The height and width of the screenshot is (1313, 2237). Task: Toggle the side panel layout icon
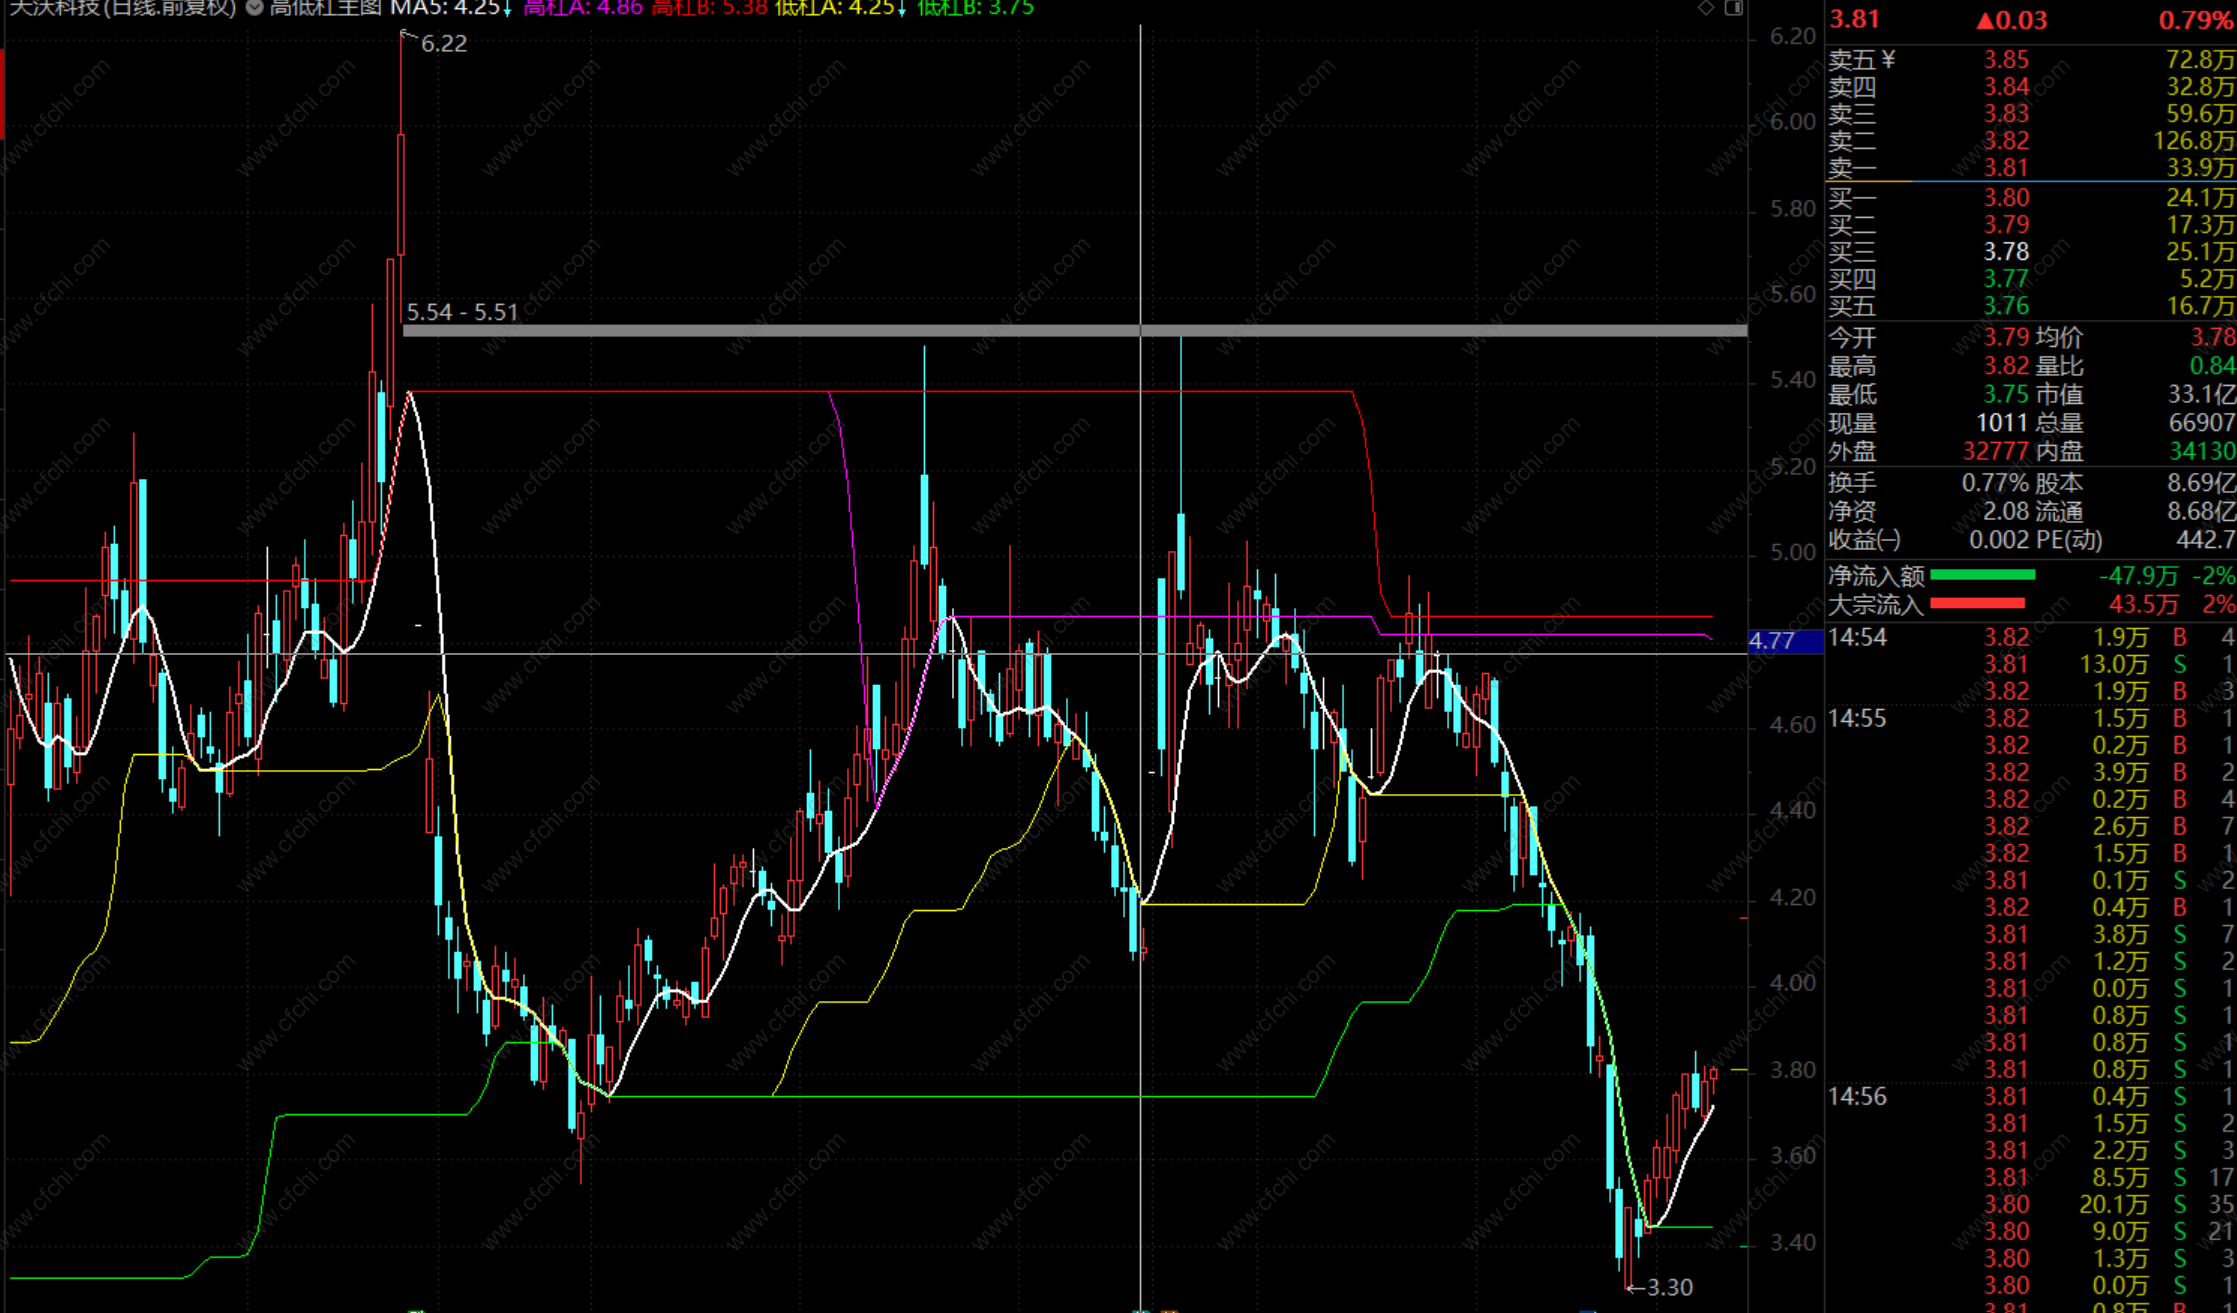click(1734, 8)
